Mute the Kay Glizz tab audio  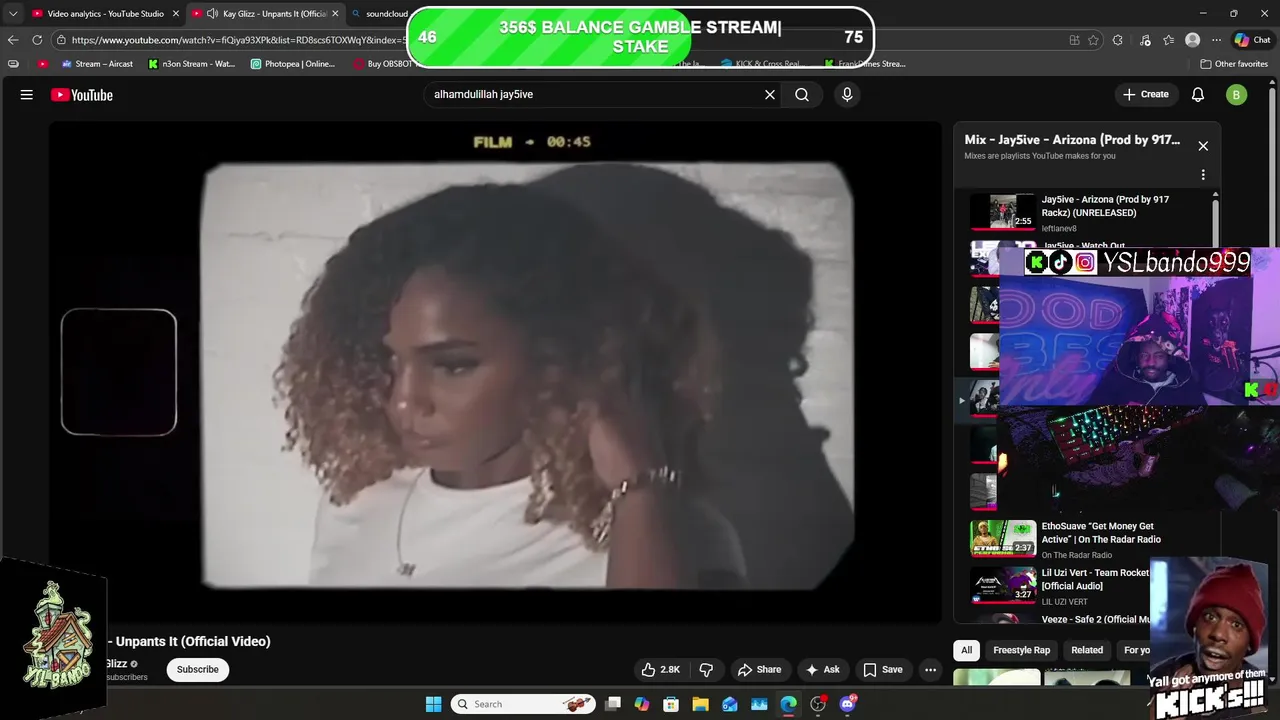(x=212, y=14)
